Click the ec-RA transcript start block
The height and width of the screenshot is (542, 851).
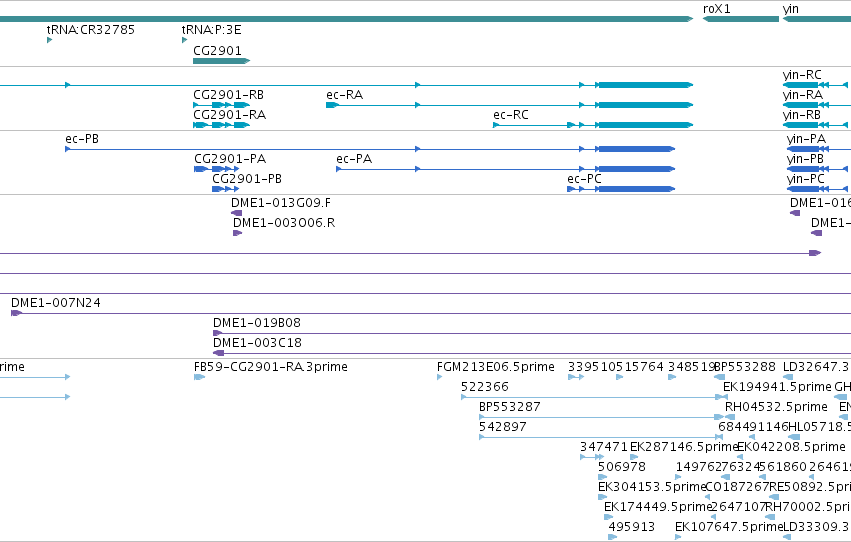click(x=332, y=105)
